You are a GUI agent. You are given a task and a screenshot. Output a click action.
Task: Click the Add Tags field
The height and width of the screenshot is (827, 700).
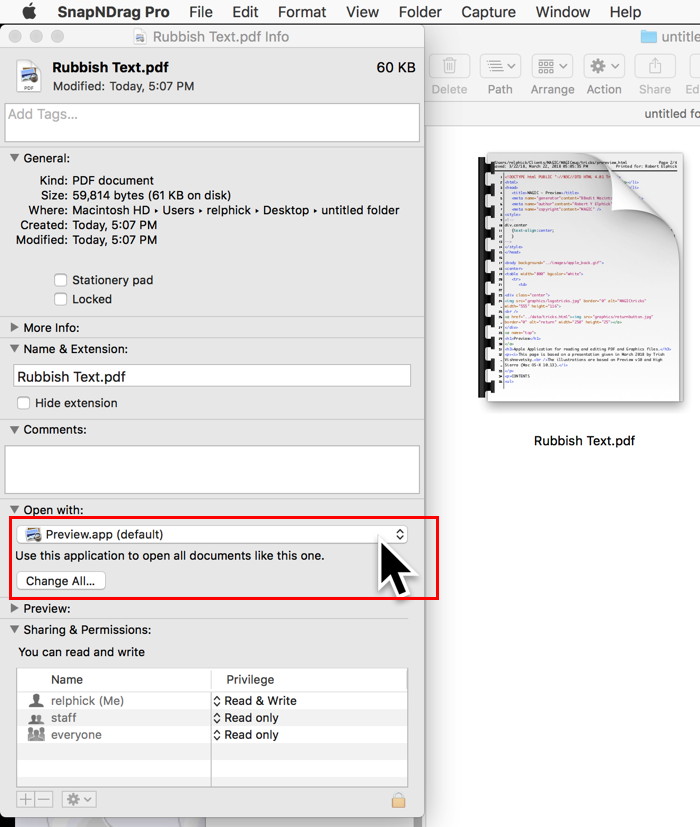(212, 122)
